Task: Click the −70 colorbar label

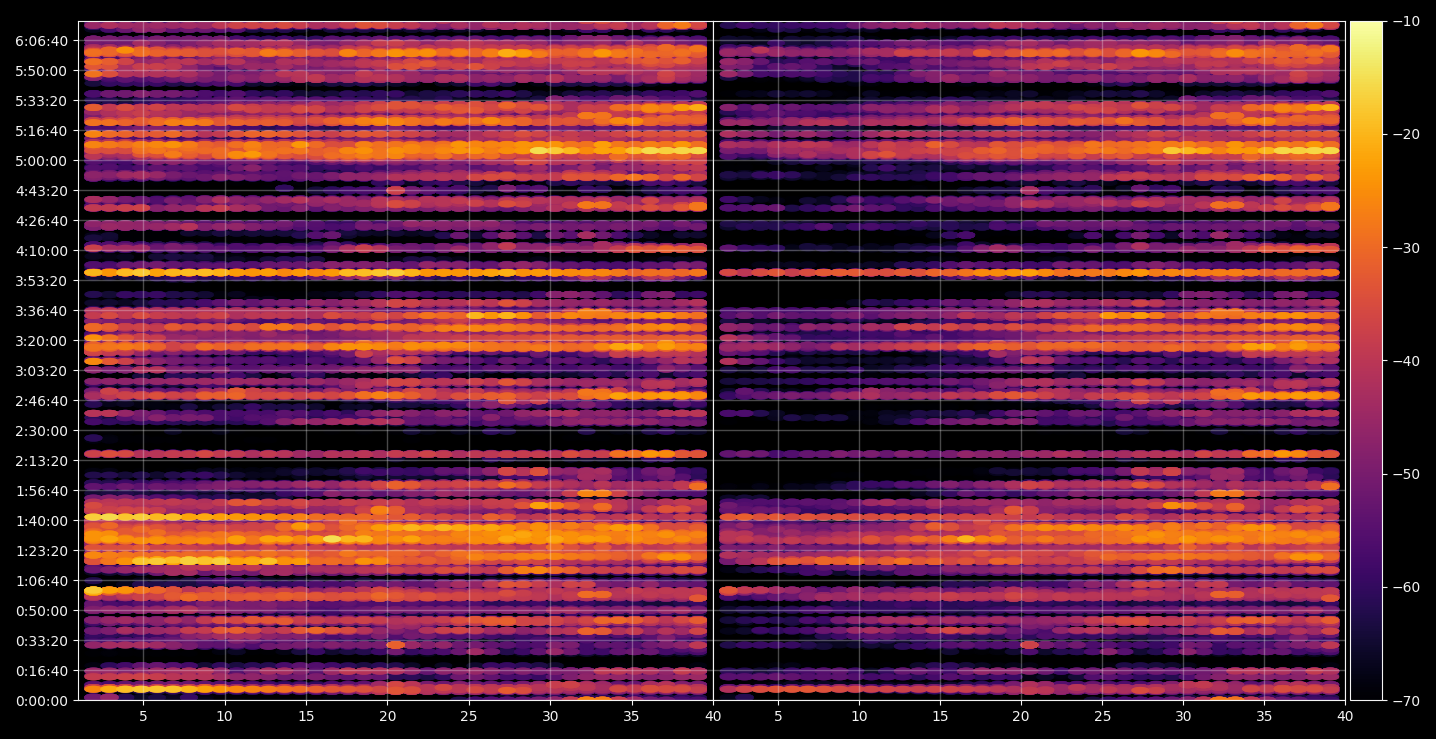Action: [1406, 701]
